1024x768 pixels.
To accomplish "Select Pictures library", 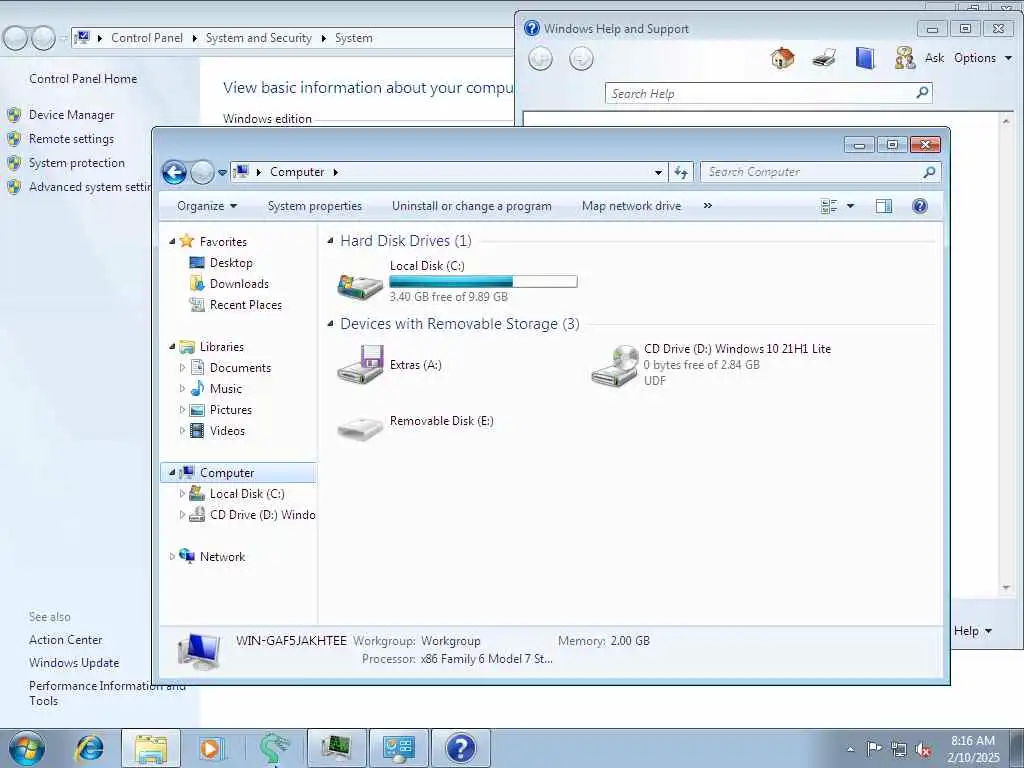I will click(x=231, y=410).
